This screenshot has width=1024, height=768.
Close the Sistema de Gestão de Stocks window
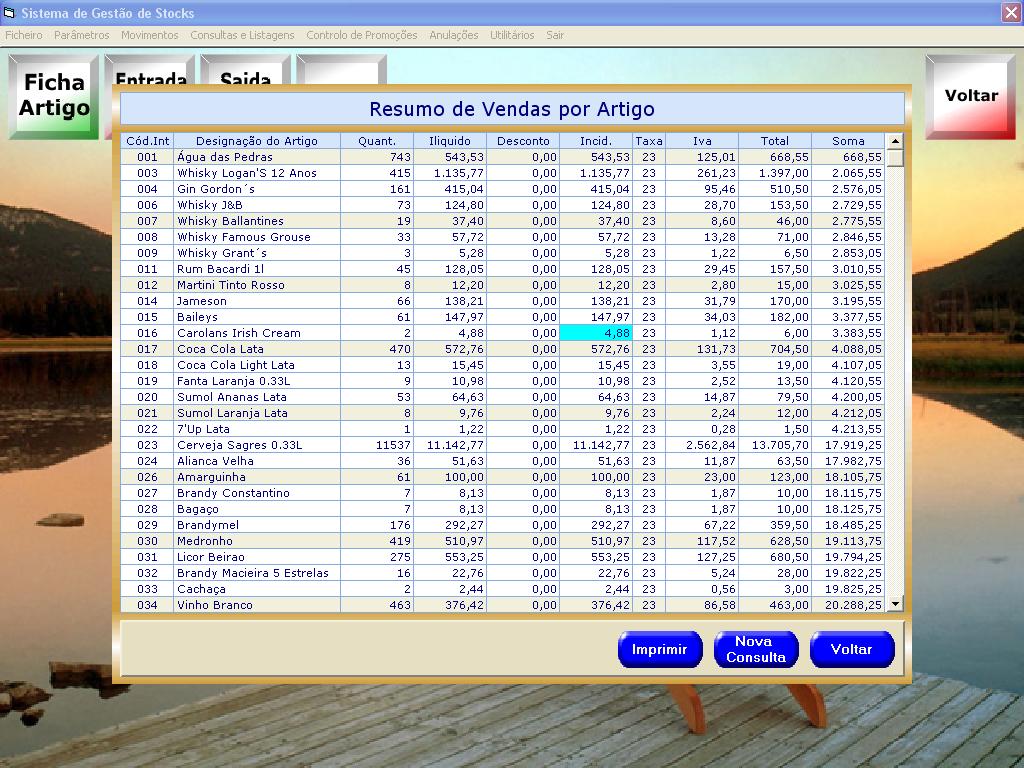tap(1010, 13)
